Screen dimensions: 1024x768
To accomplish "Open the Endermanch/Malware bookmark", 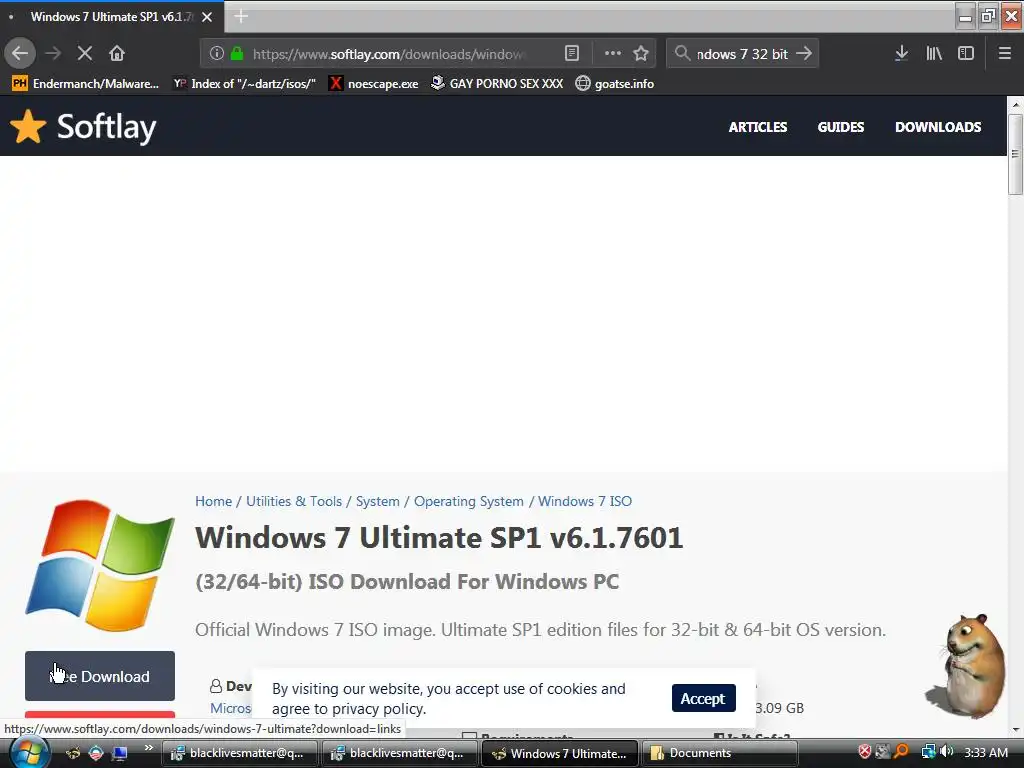I will click(86, 84).
